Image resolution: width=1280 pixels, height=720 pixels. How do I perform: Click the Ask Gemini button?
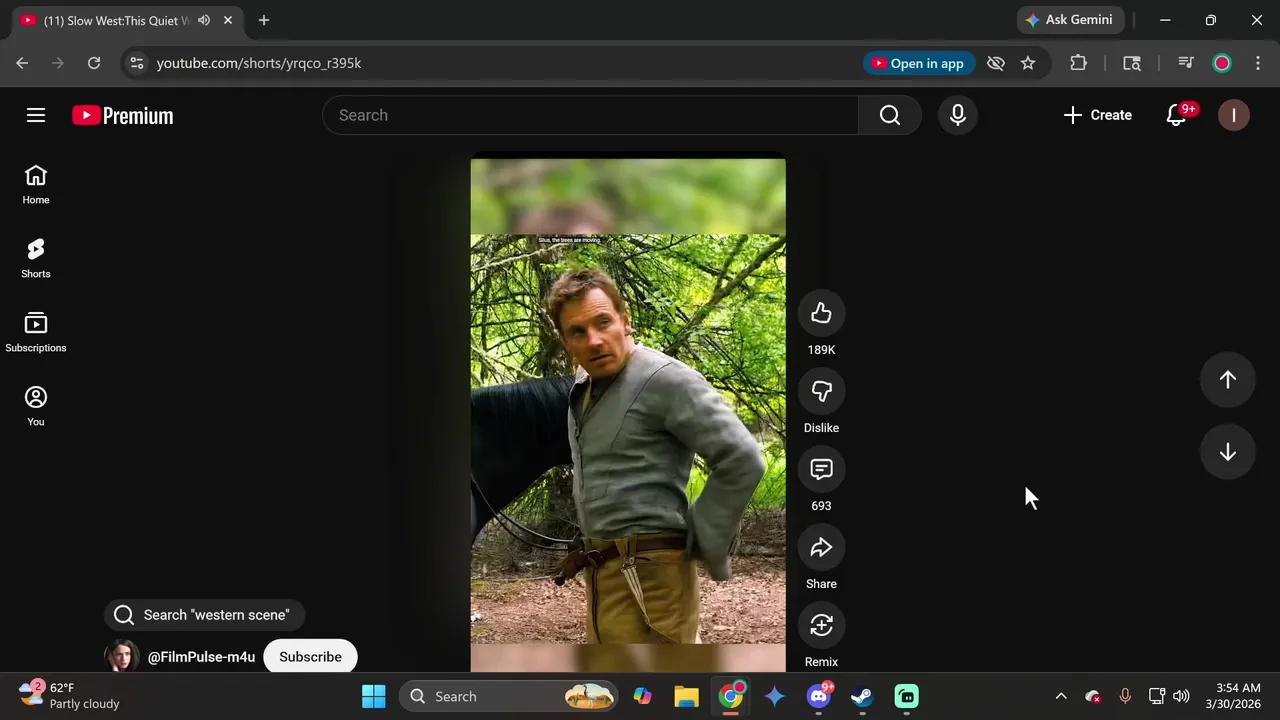point(1070,20)
